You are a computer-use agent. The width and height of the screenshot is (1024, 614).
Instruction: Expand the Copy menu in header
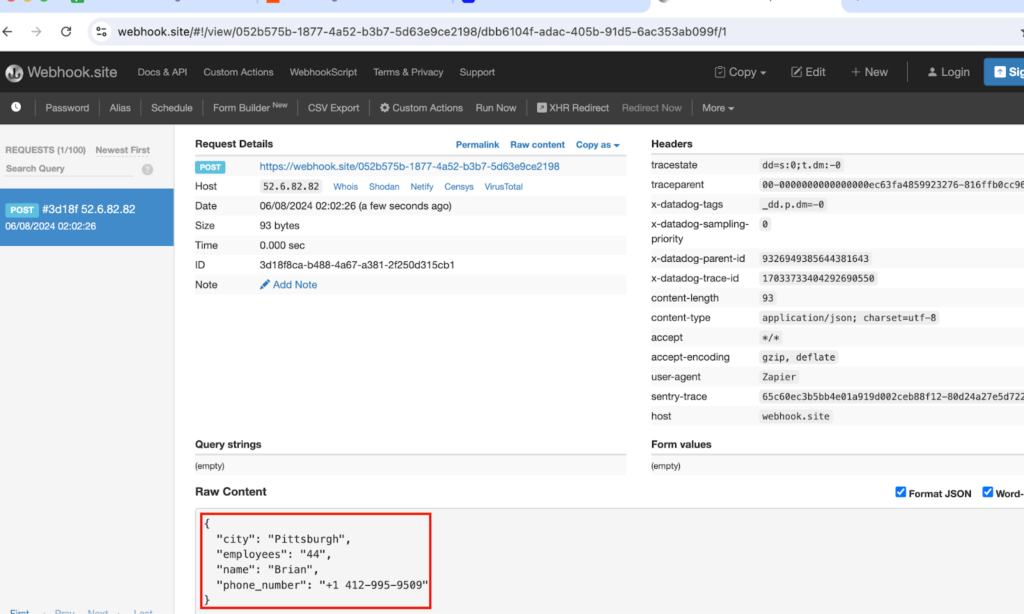[739, 71]
